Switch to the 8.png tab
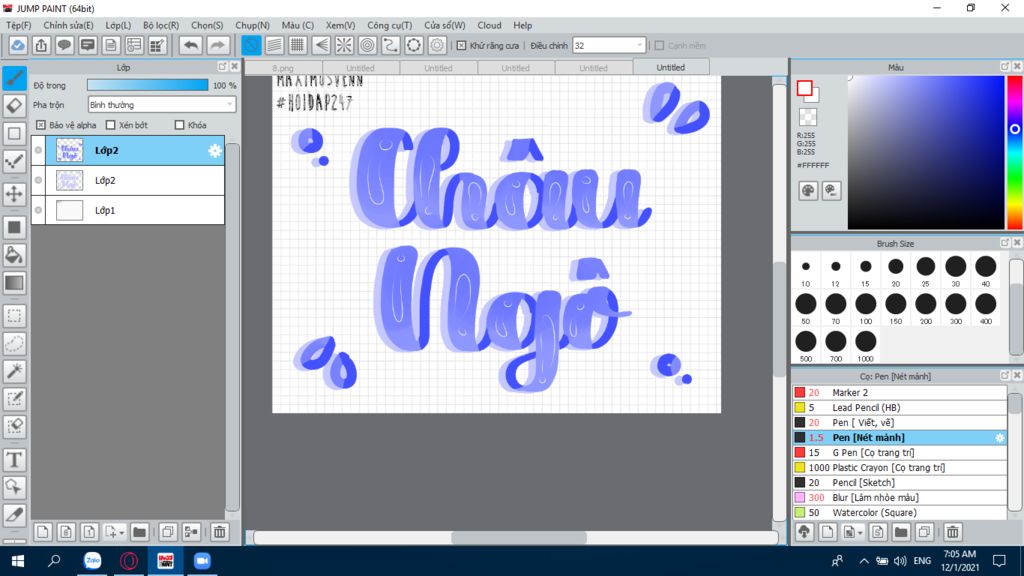1024x576 pixels. tap(283, 68)
